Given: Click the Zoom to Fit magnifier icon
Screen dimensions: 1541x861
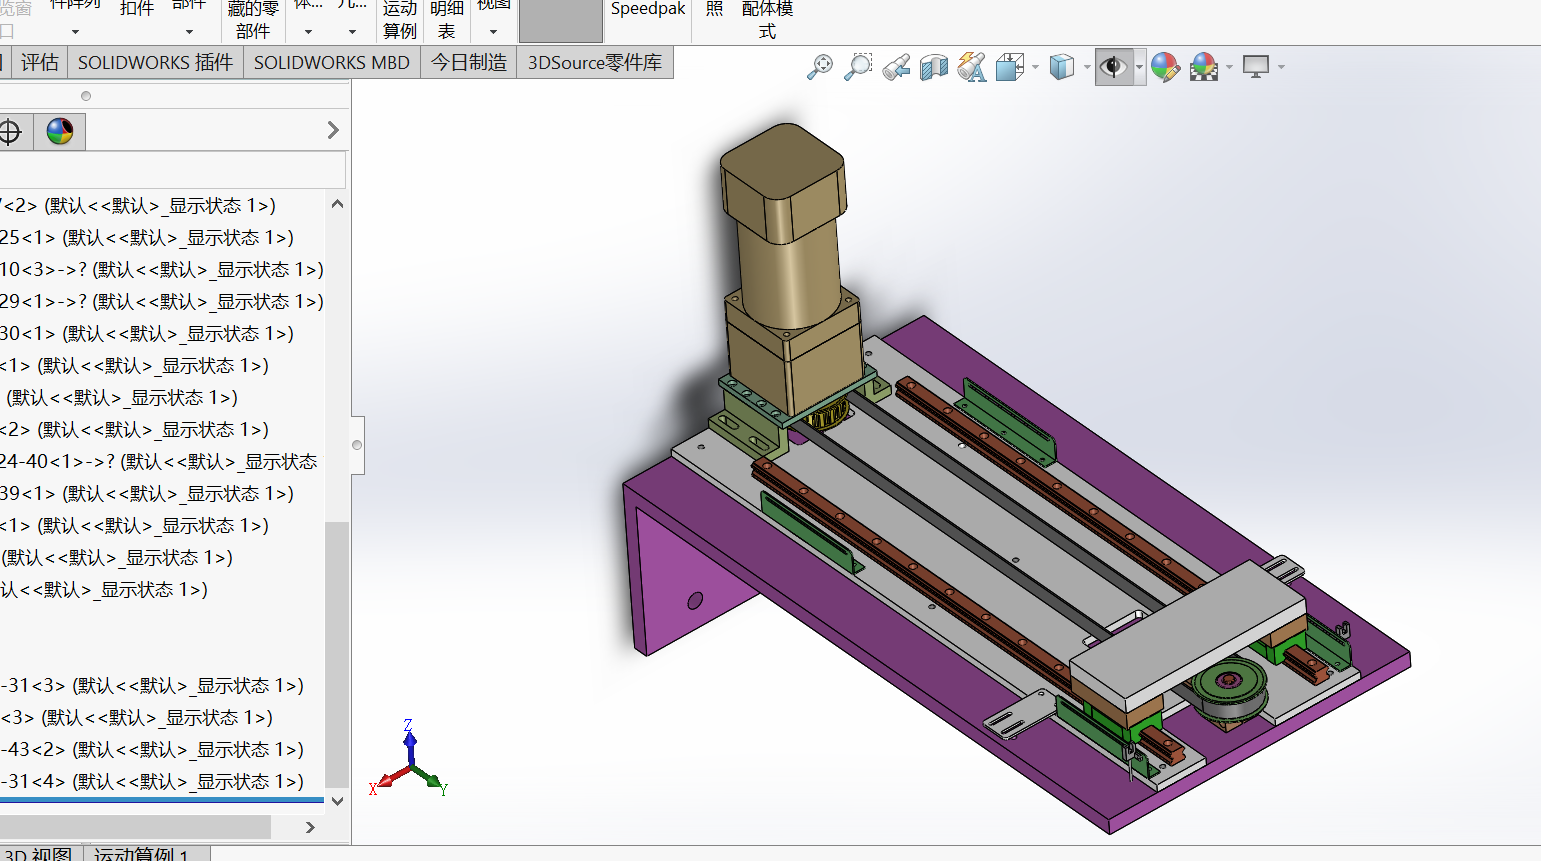Looking at the screenshot, I should point(820,67).
